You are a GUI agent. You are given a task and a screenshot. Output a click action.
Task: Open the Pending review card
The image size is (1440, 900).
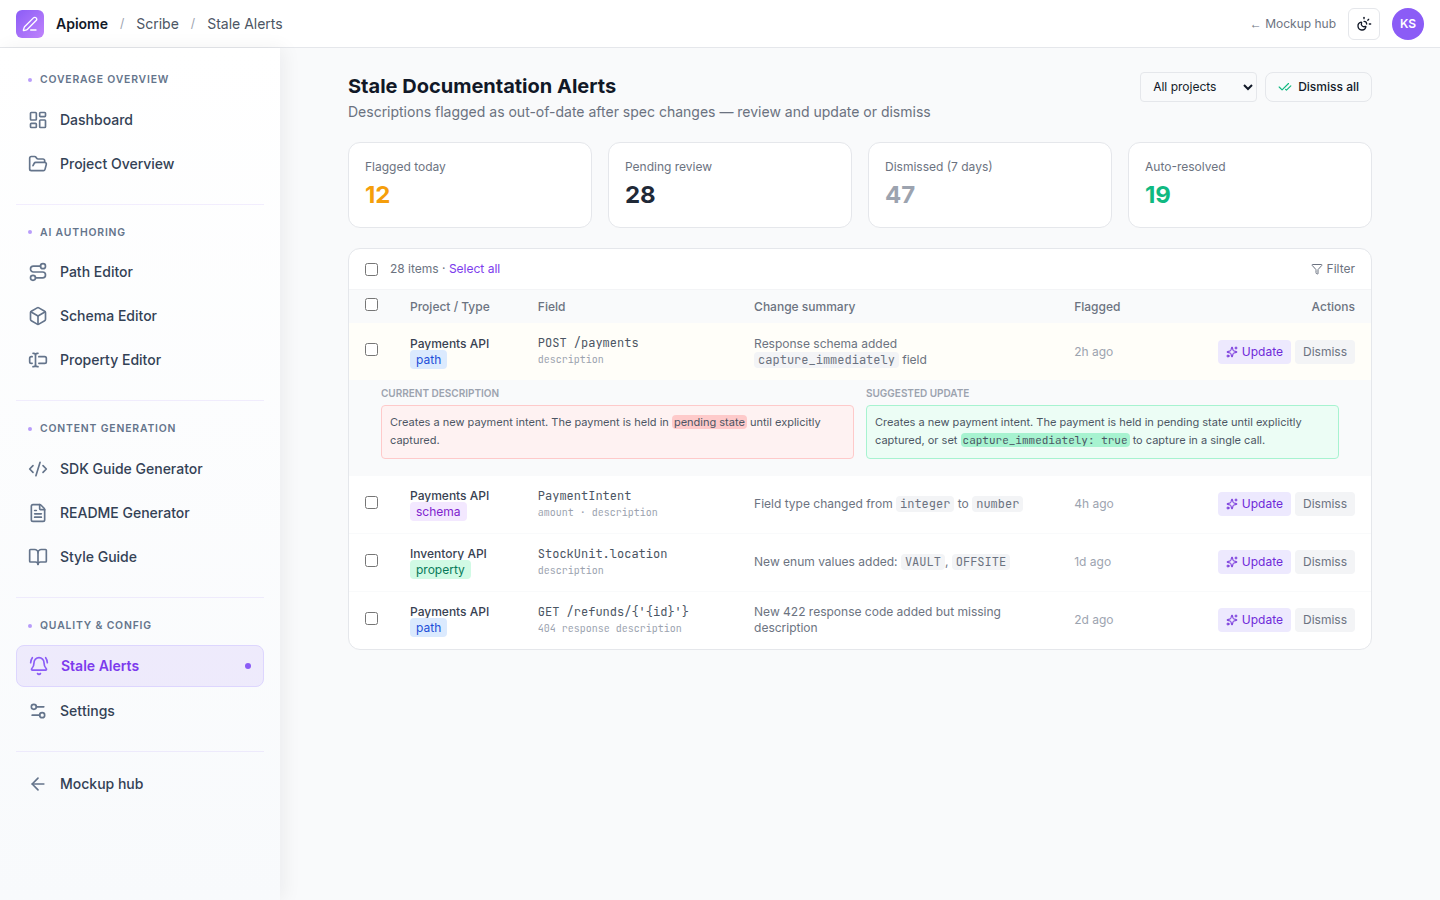coord(730,185)
